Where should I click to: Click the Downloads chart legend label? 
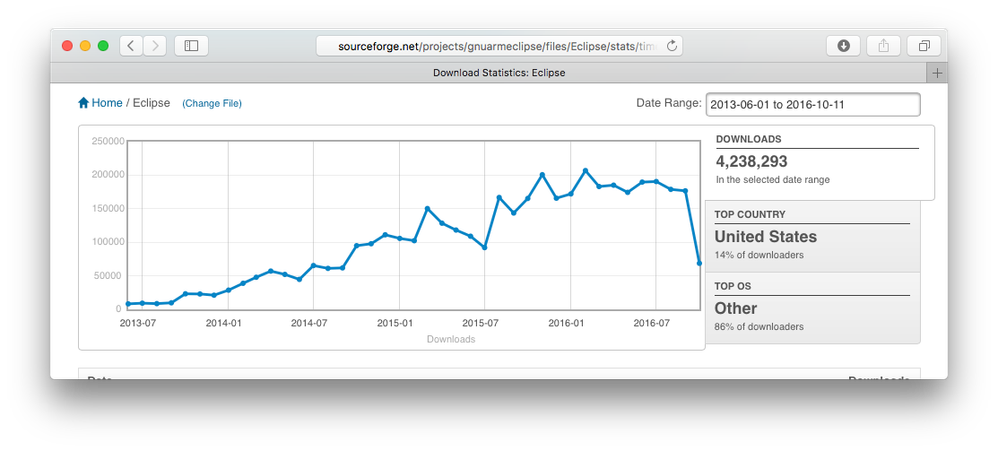(451, 340)
